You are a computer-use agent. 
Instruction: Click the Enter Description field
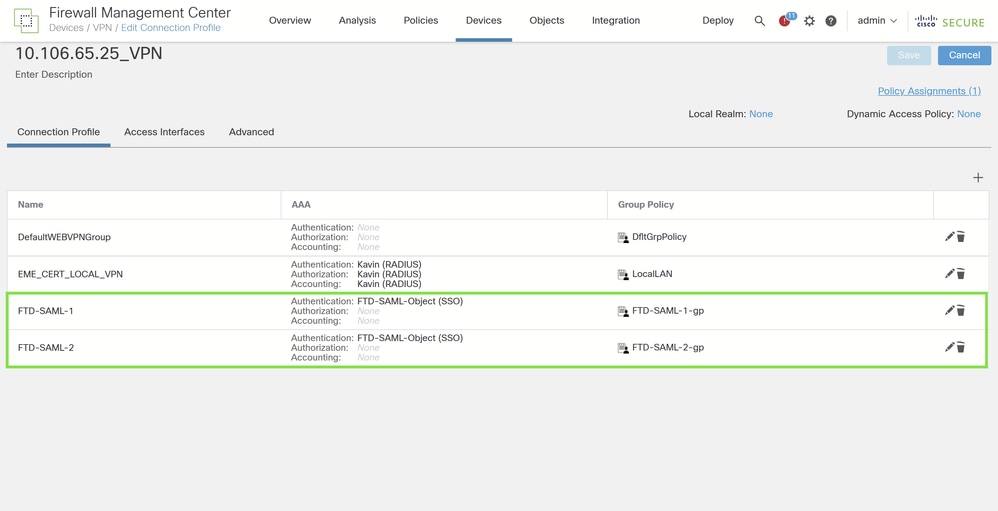coord(53,74)
